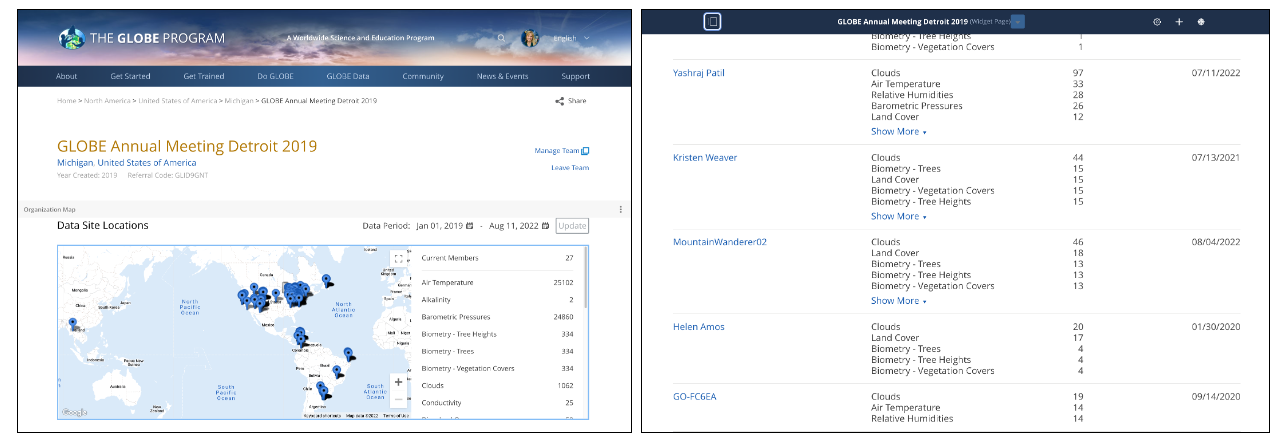The image size is (1279, 442).
Task: Click the map pin in eastern Canada
Action: tap(326, 281)
